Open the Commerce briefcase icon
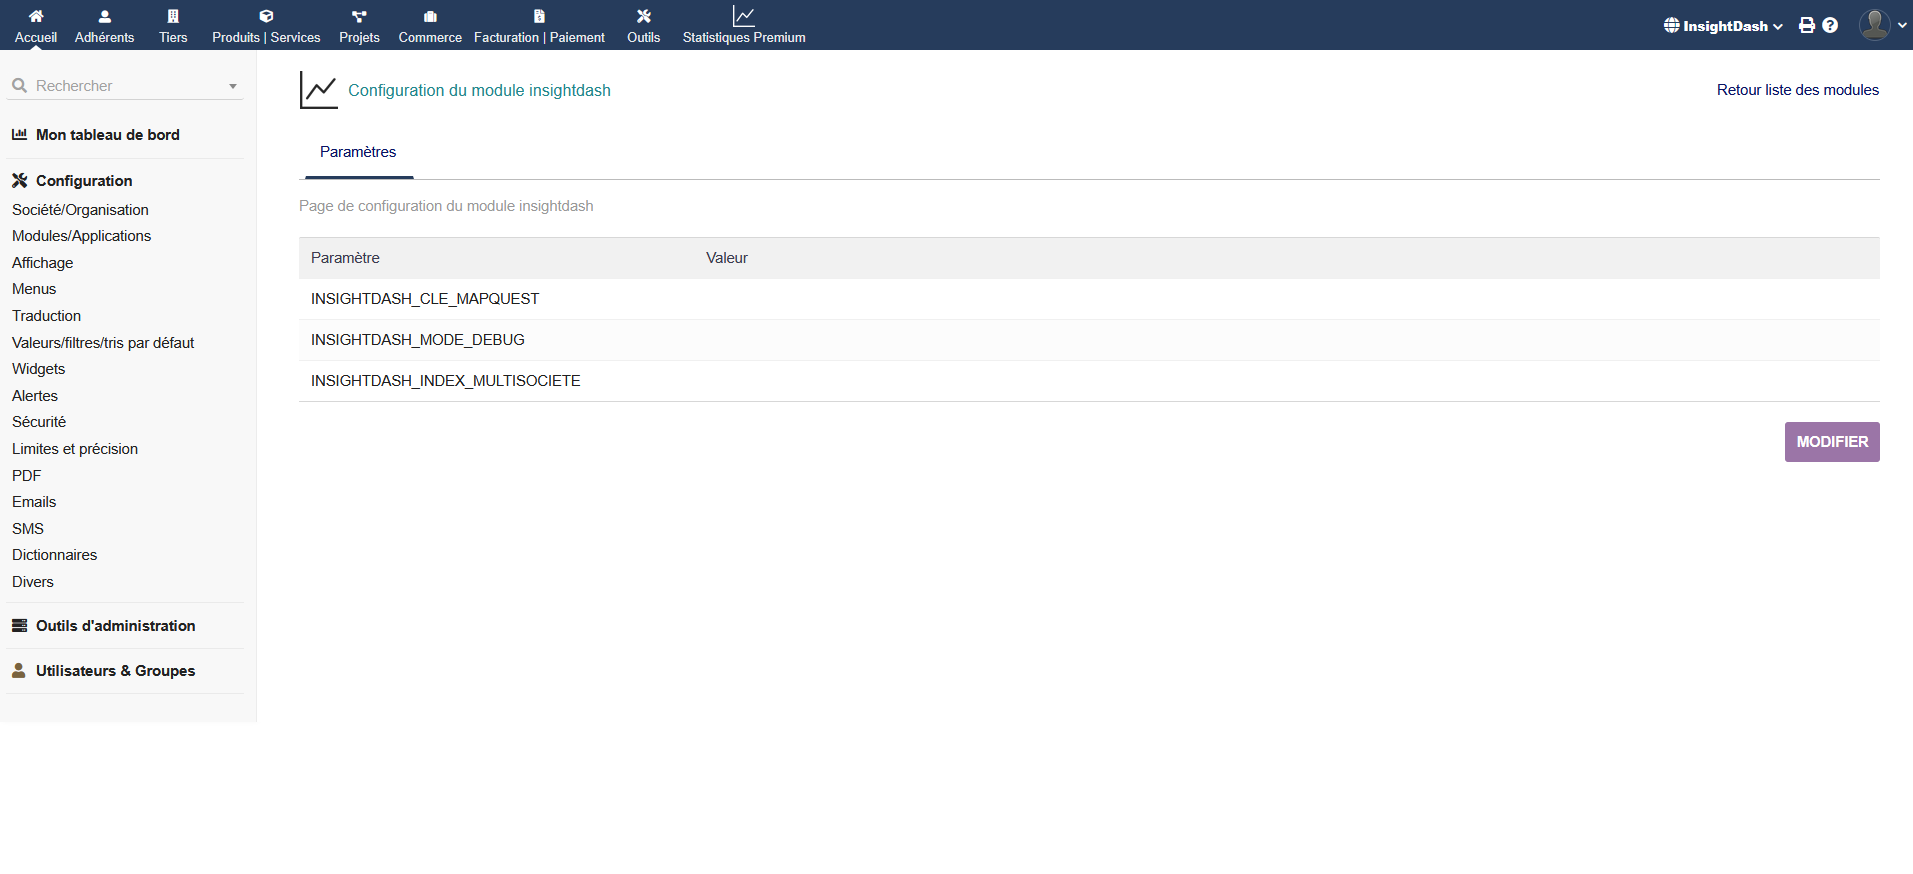Image resolution: width=1913 pixels, height=874 pixels. (x=430, y=16)
